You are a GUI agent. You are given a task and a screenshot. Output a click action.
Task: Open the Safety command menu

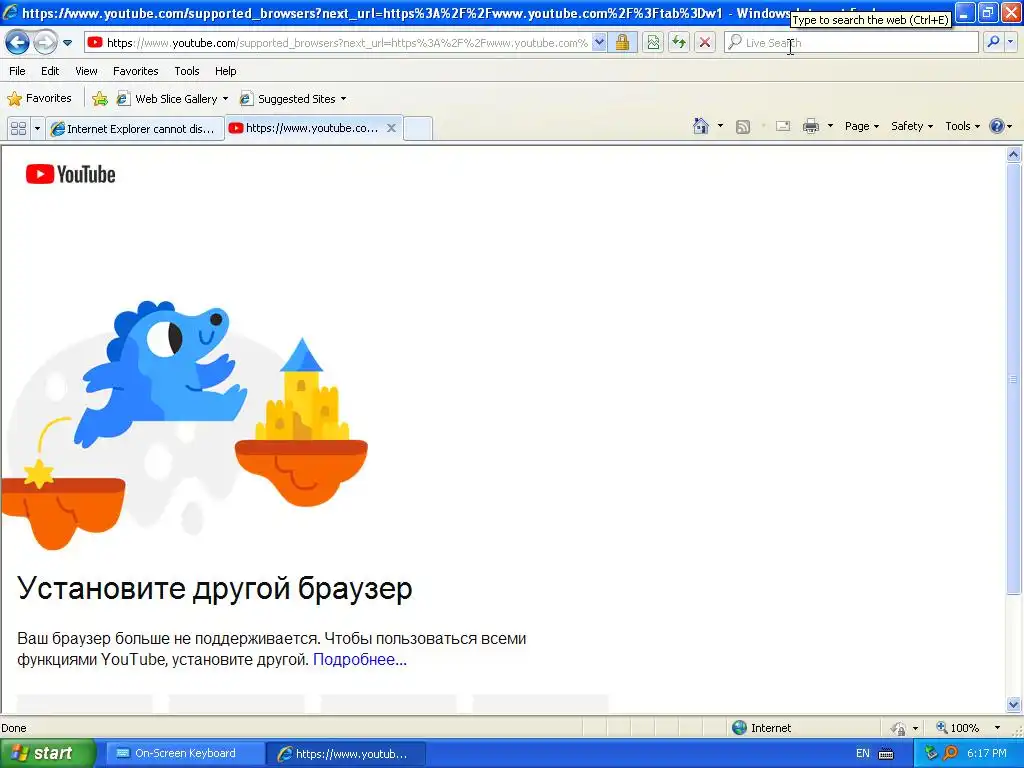(x=912, y=126)
